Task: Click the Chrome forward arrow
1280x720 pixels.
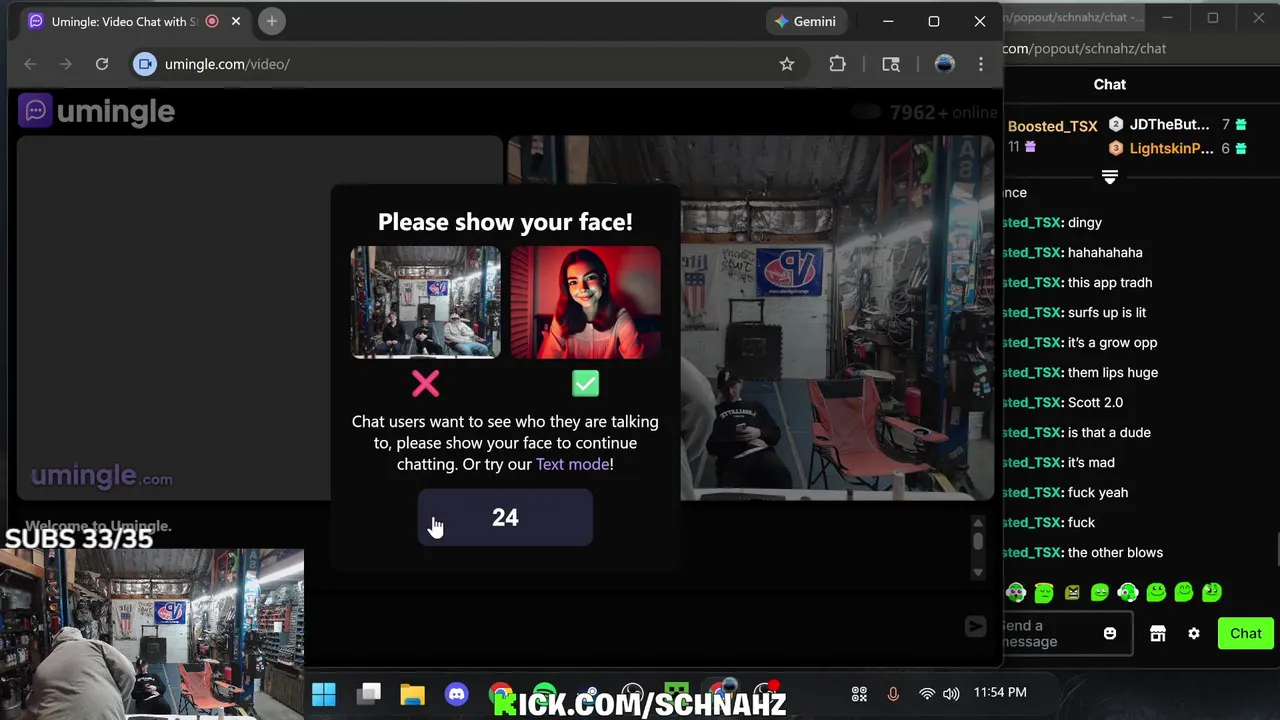Action: [65, 64]
